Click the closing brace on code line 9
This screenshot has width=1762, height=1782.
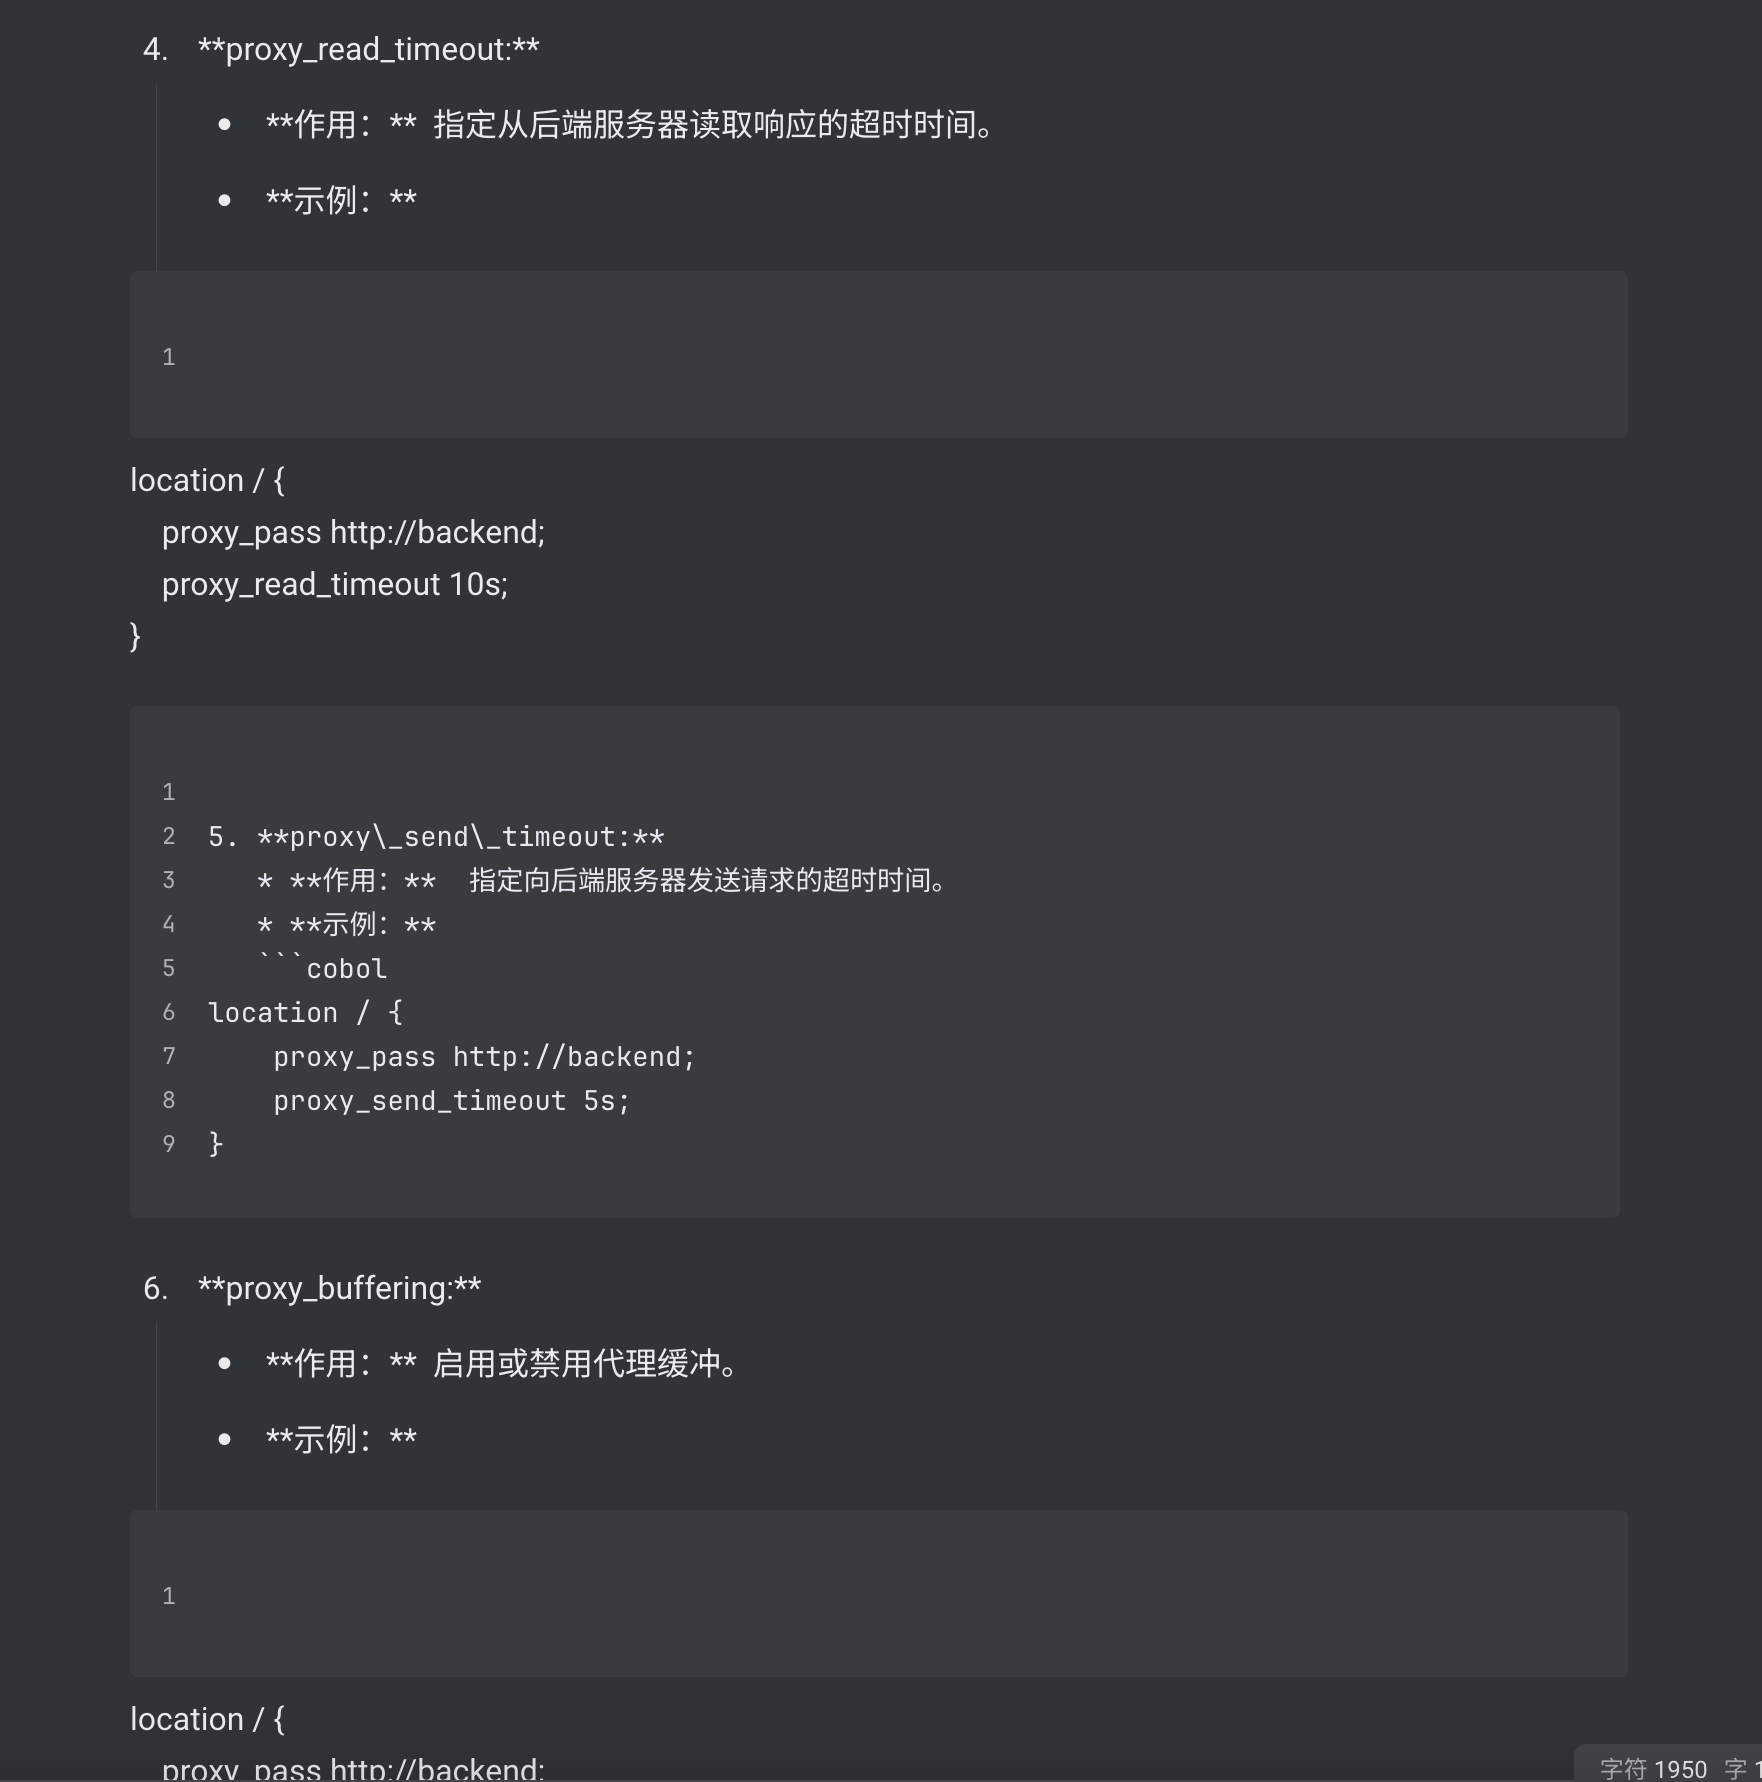(x=215, y=1144)
